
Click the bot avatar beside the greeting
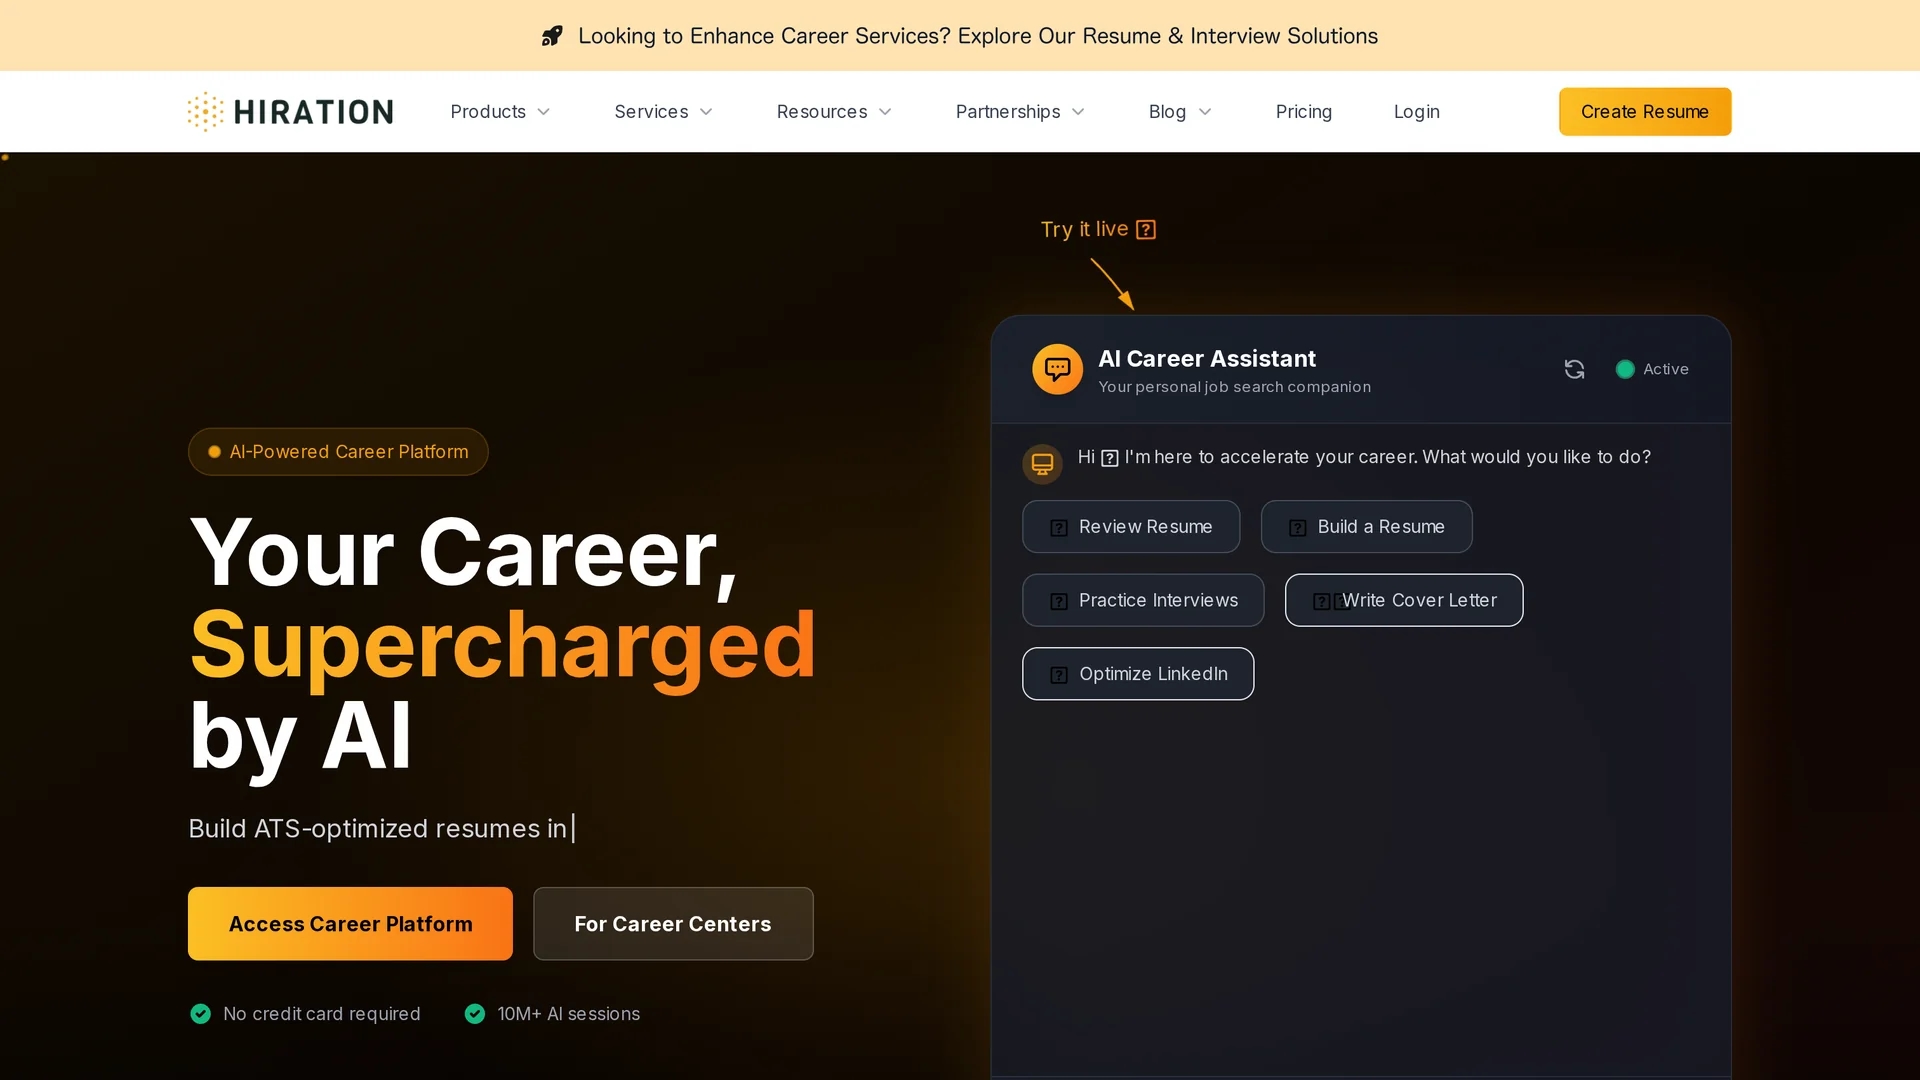tap(1042, 464)
